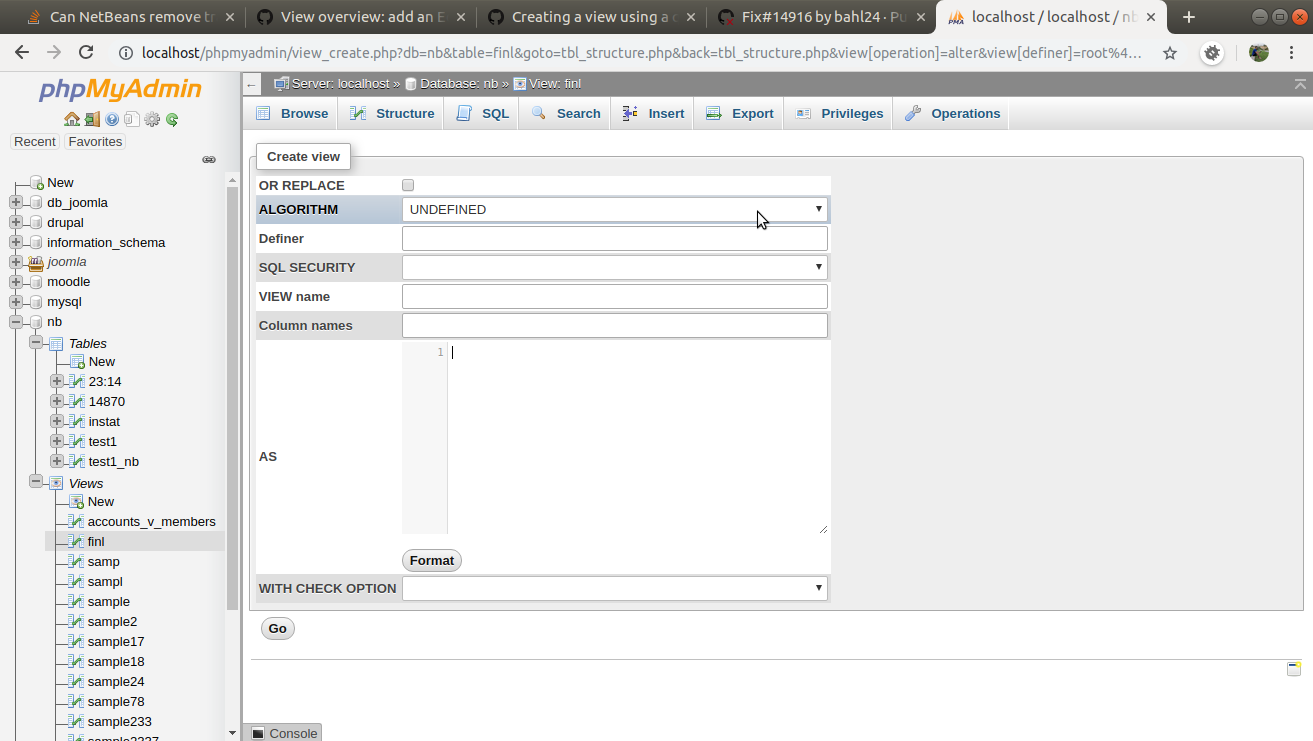Image resolution: width=1313 pixels, height=741 pixels.
Task: Switch to the SQL tab
Action: pyautogui.click(x=483, y=113)
